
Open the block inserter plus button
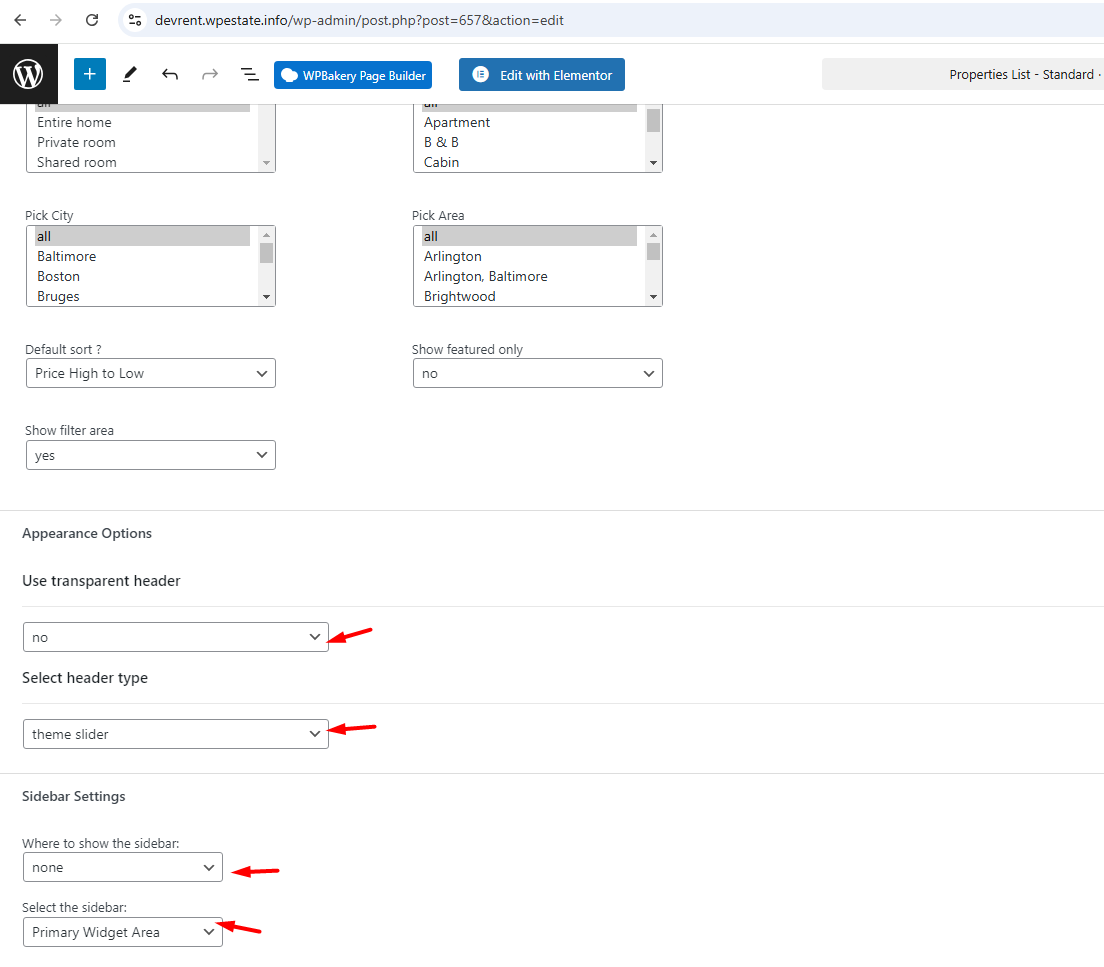pyautogui.click(x=89, y=74)
